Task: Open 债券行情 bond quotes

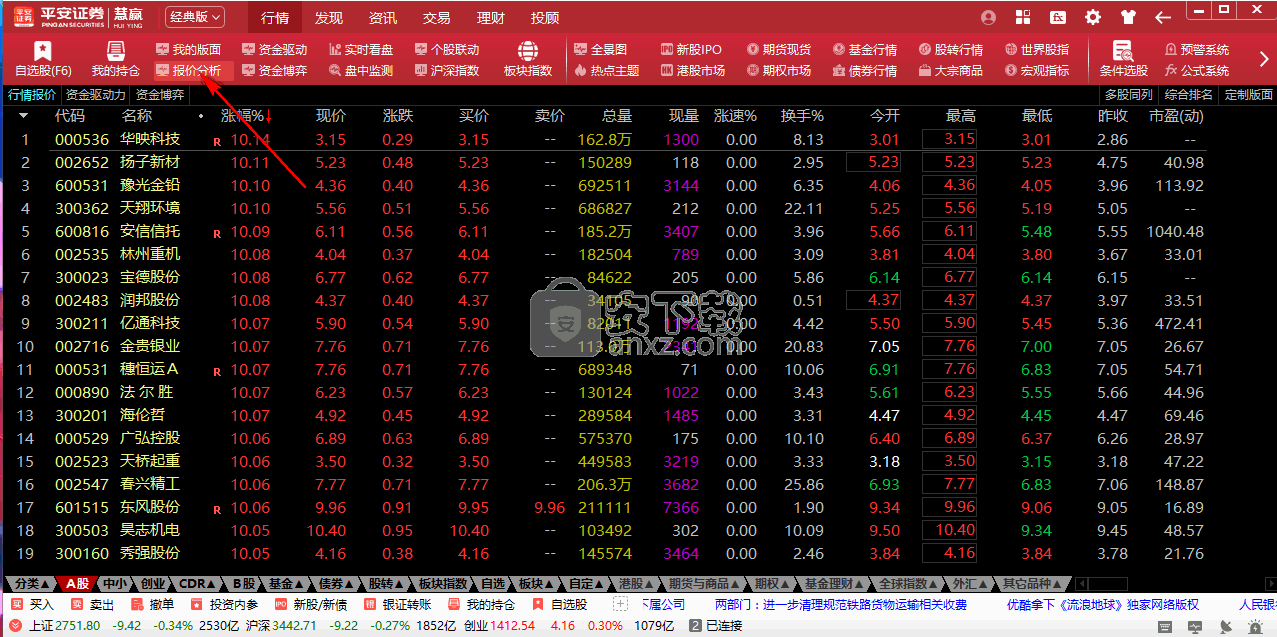Action: click(x=864, y=71)
